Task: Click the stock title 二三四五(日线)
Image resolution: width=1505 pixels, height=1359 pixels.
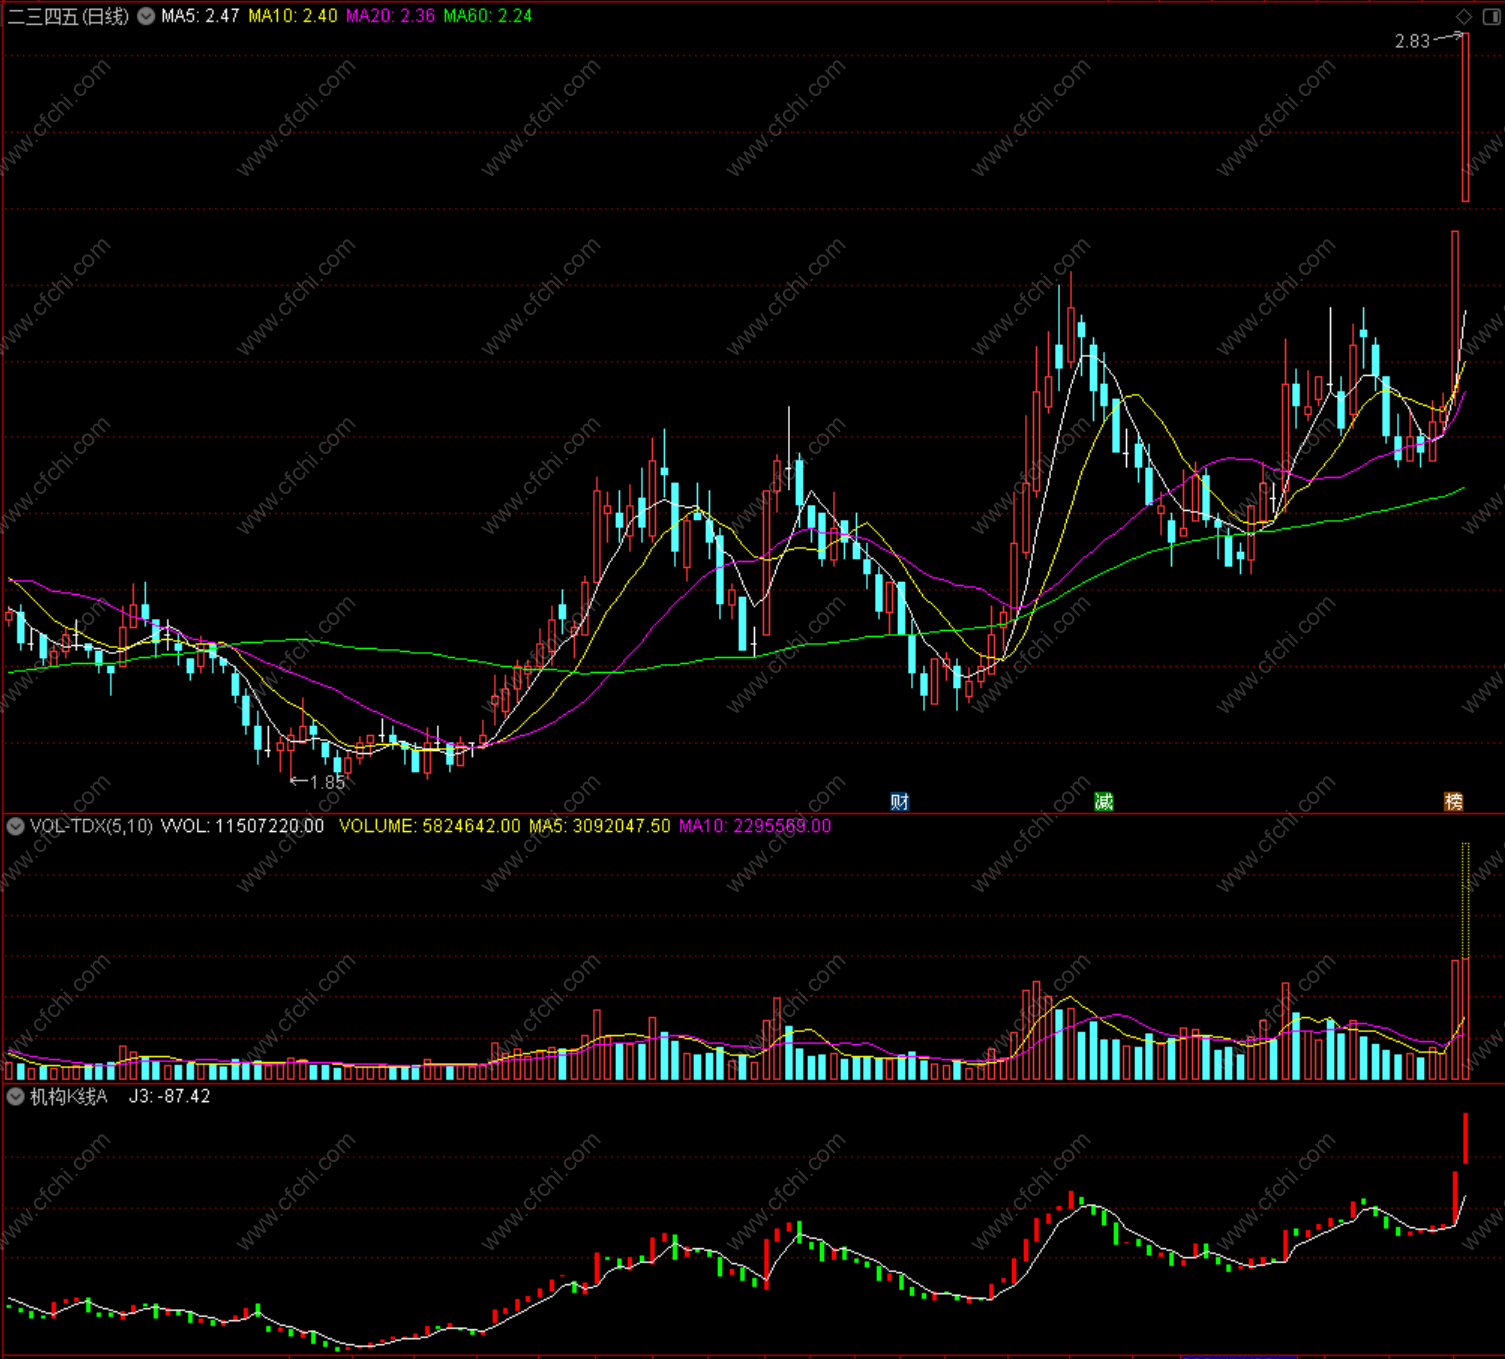Action: 68,16
